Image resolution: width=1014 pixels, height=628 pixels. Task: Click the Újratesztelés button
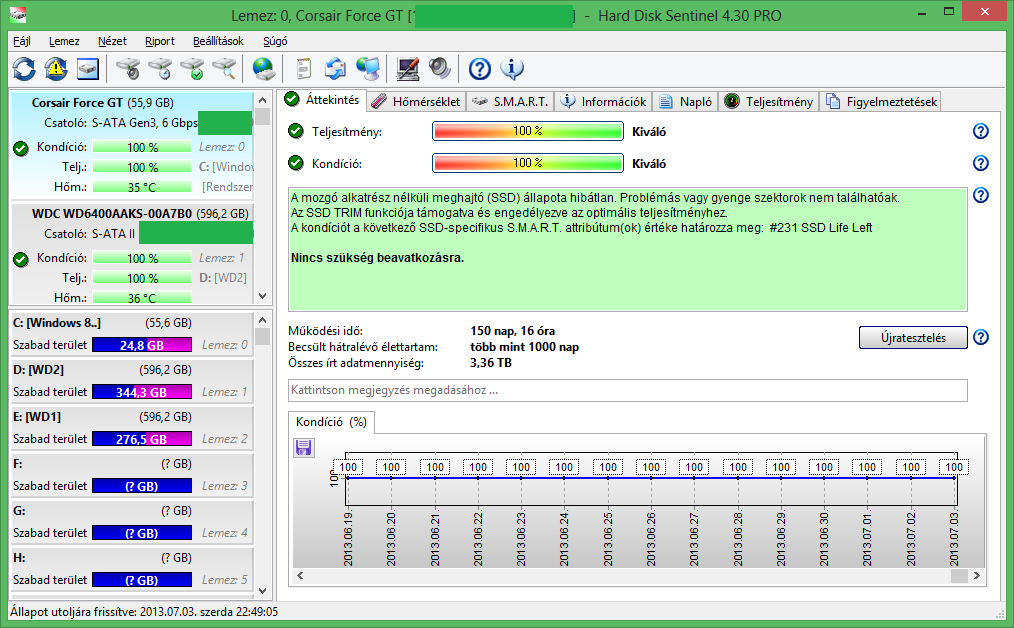click(x=913, y=338)
